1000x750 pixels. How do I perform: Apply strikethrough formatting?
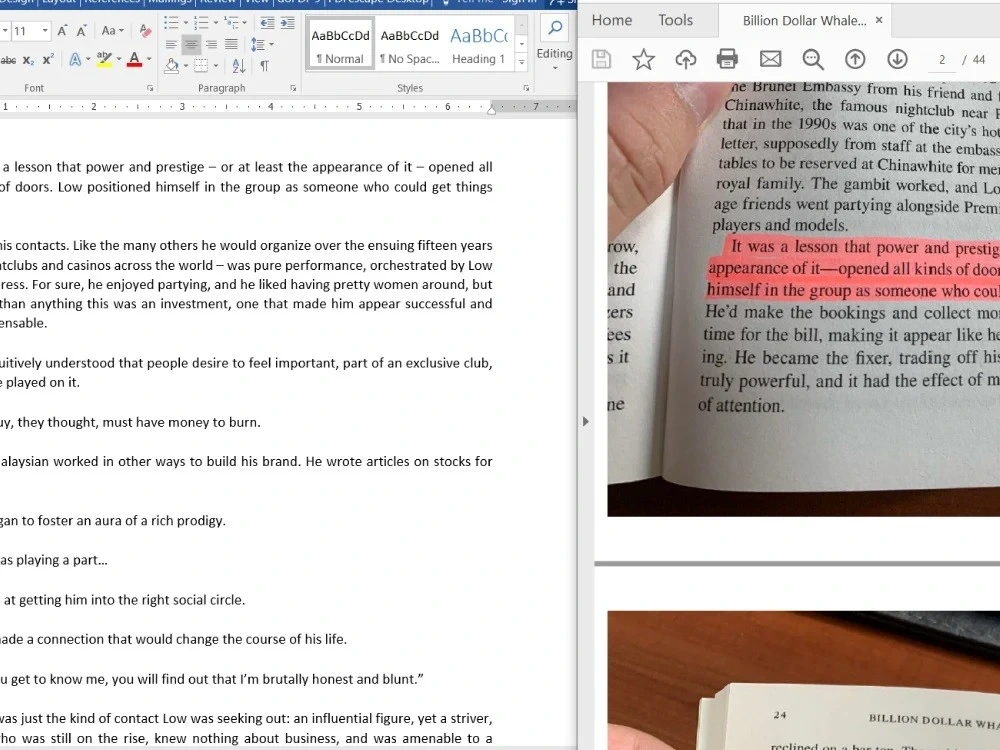coord(8,60)
